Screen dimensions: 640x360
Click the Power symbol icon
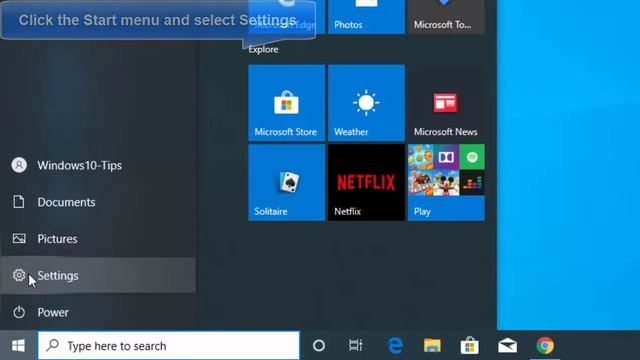tap(19, 312)
